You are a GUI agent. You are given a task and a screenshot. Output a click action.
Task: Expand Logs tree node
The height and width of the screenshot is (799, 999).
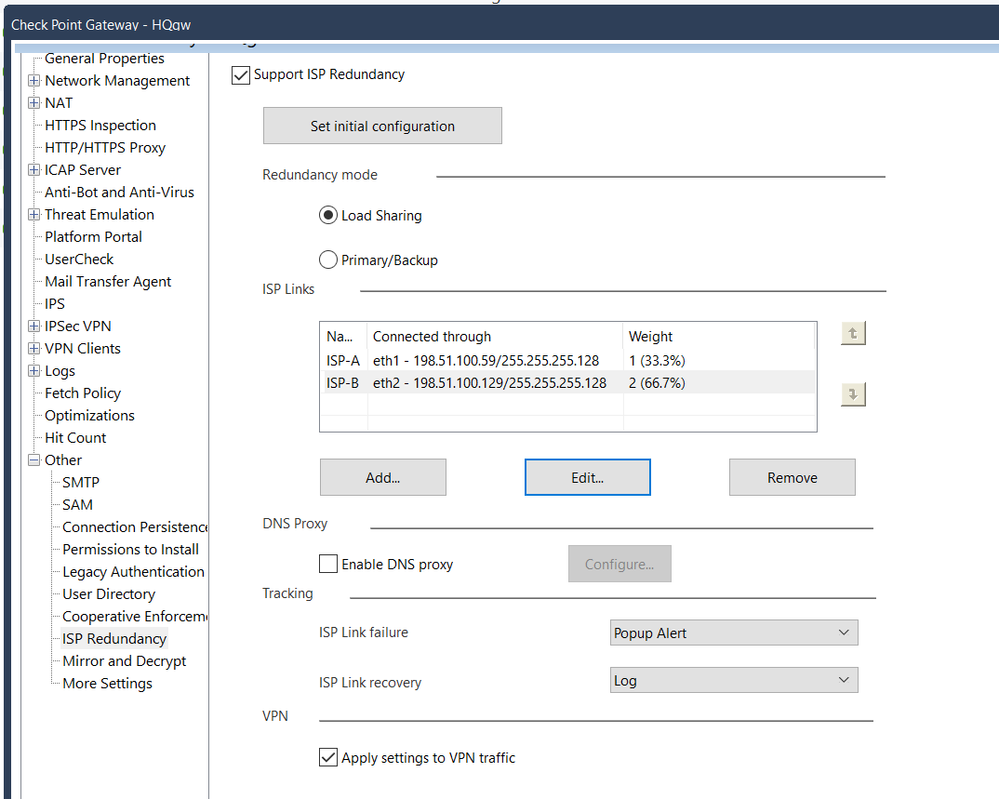tap(34, 371)
